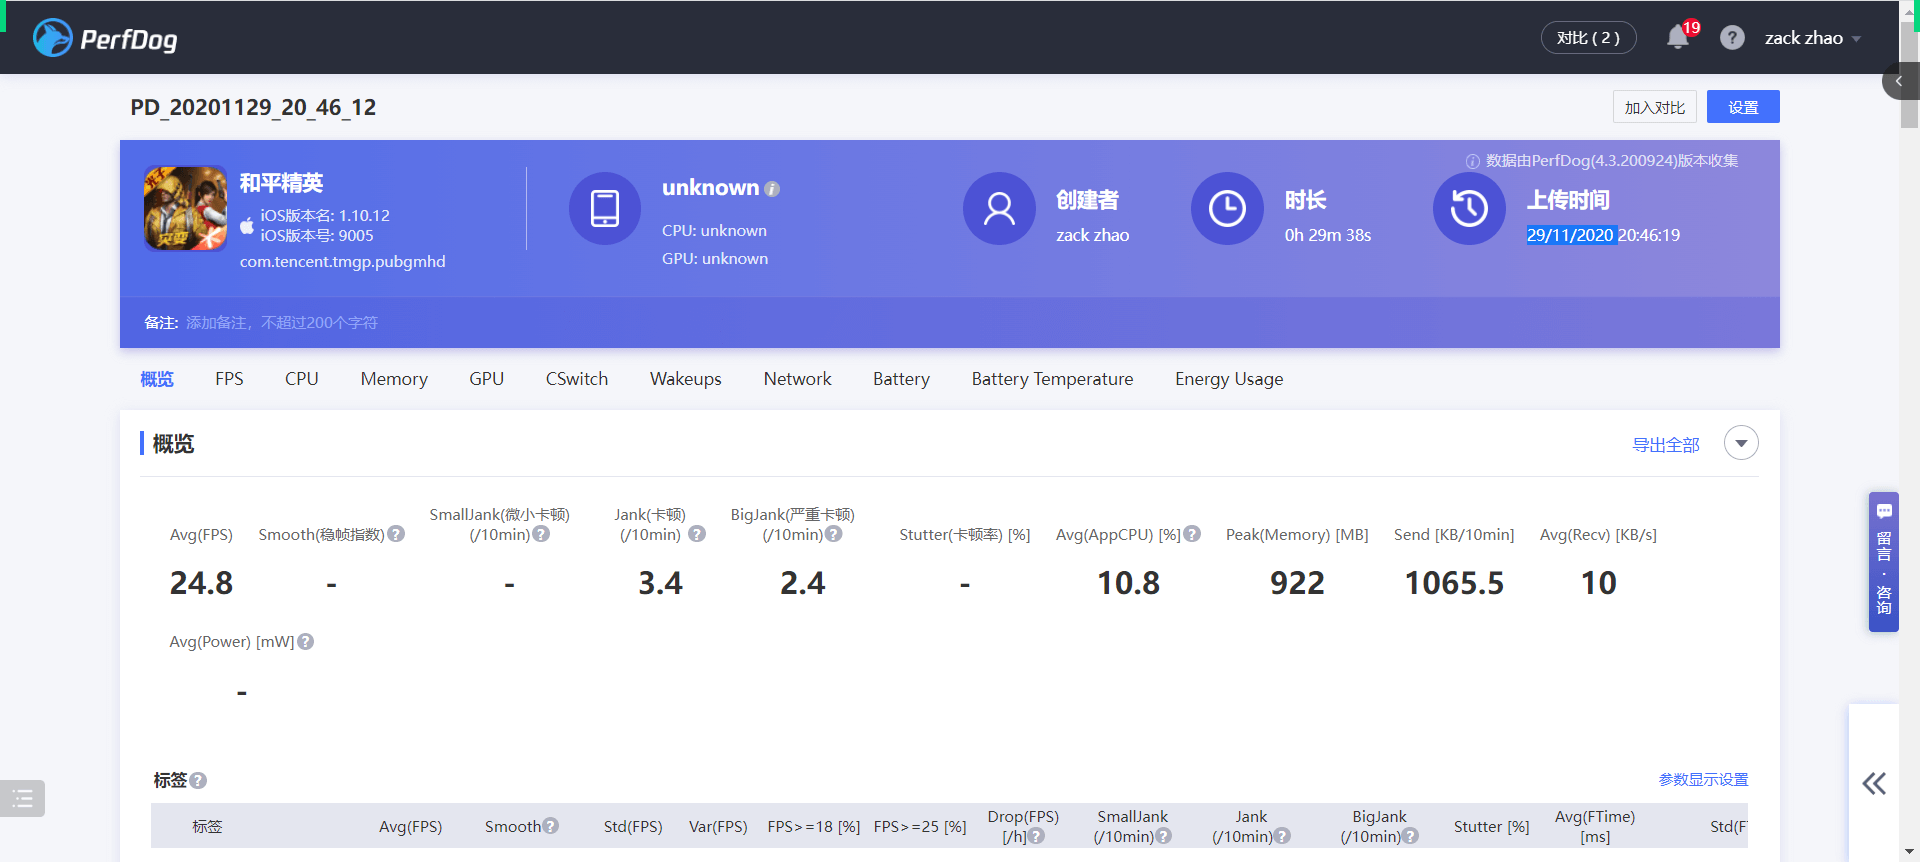1920x862 pixels.
Task: Click the PerfDog version info icon
Action: point(1472,161)
